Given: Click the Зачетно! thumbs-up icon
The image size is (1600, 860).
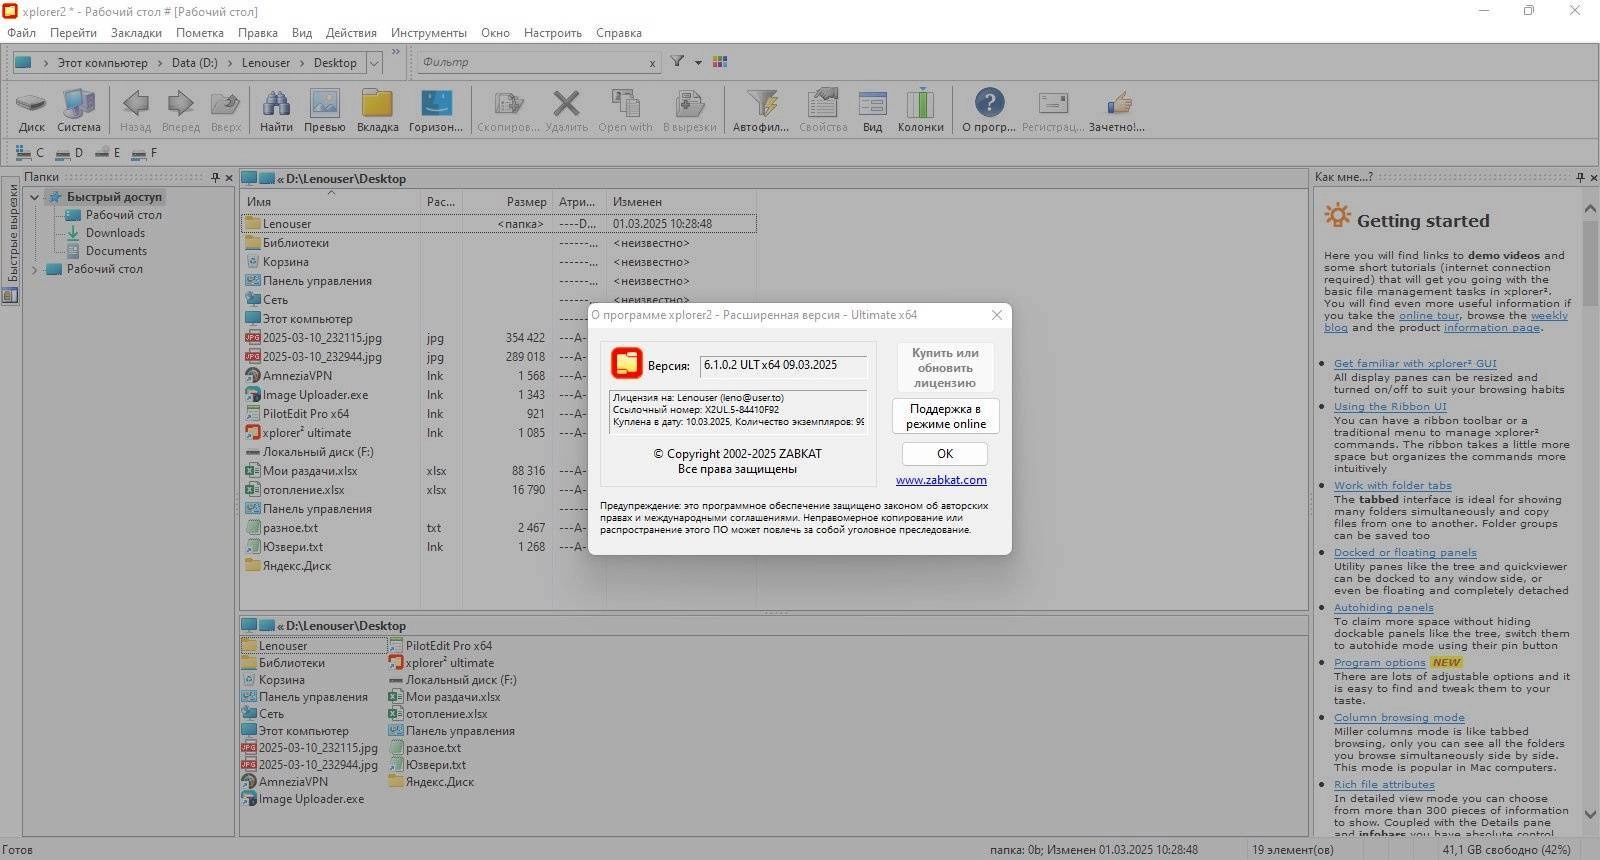Looking at the screenshot, I should (1117, 110).
